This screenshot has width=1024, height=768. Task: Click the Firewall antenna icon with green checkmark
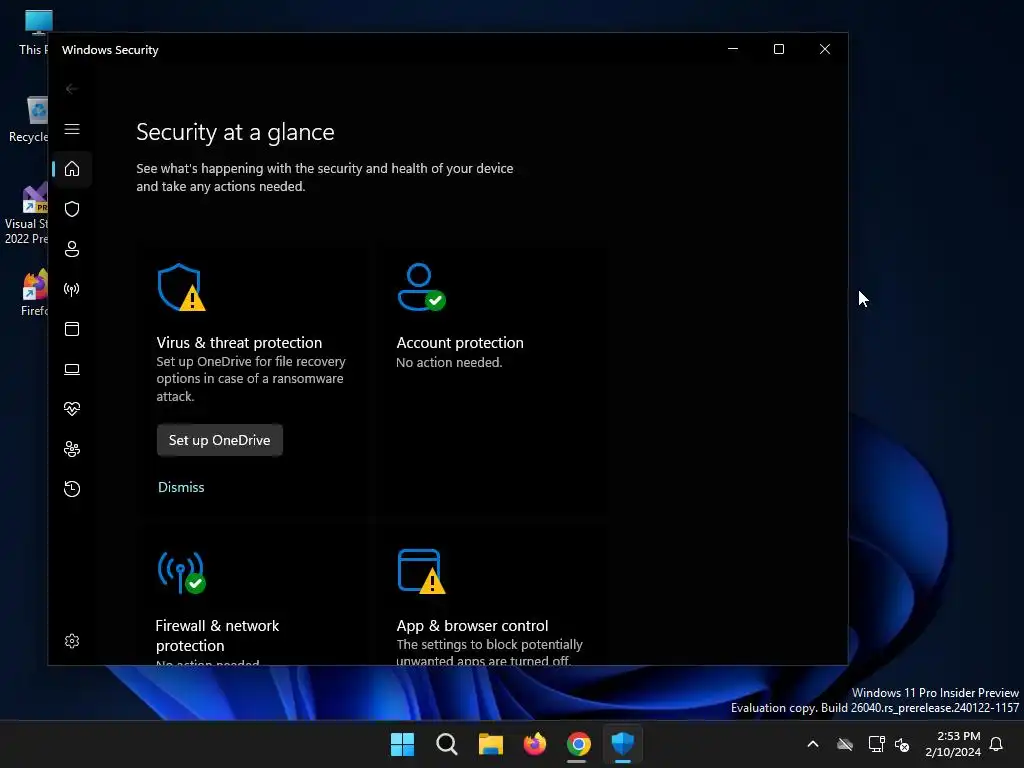coord(181,573)
